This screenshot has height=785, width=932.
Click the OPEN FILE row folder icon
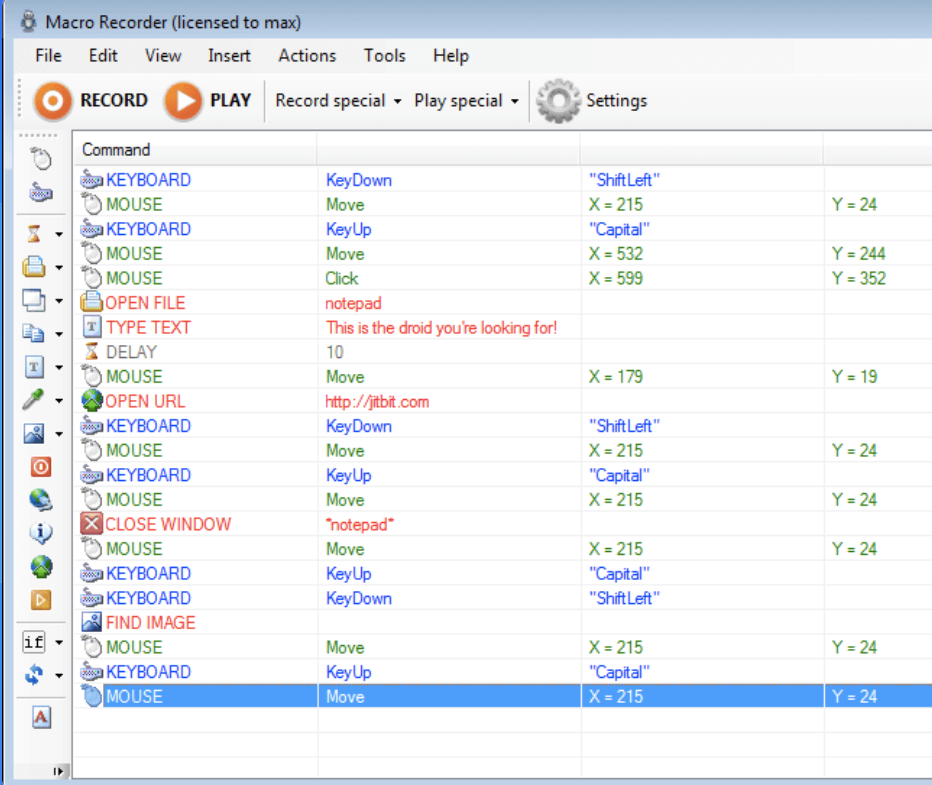tap(92, 302)
